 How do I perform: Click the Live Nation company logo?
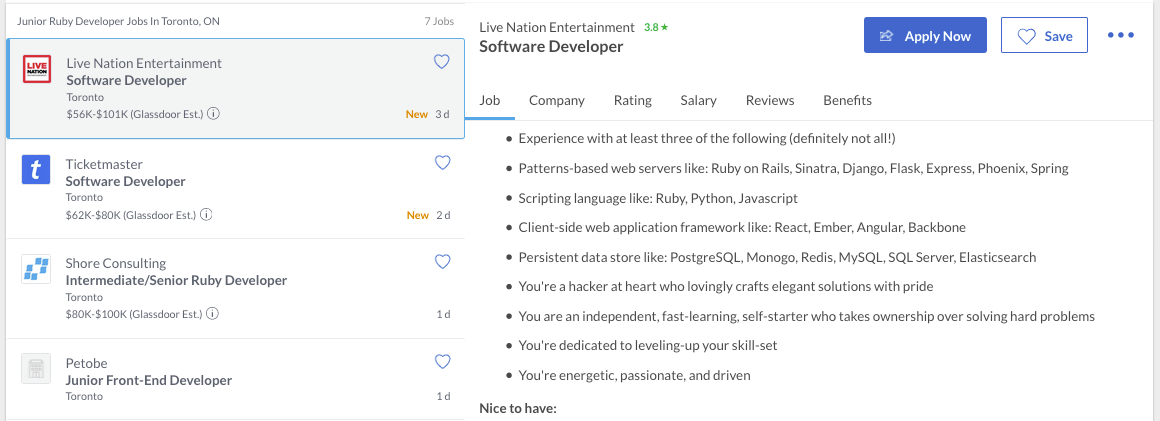(x=36, y=70)
